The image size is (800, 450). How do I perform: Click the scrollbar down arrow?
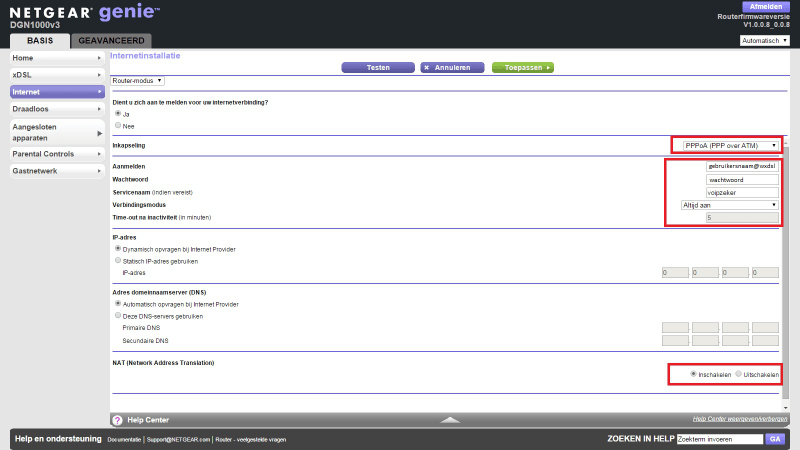(786, 408)
